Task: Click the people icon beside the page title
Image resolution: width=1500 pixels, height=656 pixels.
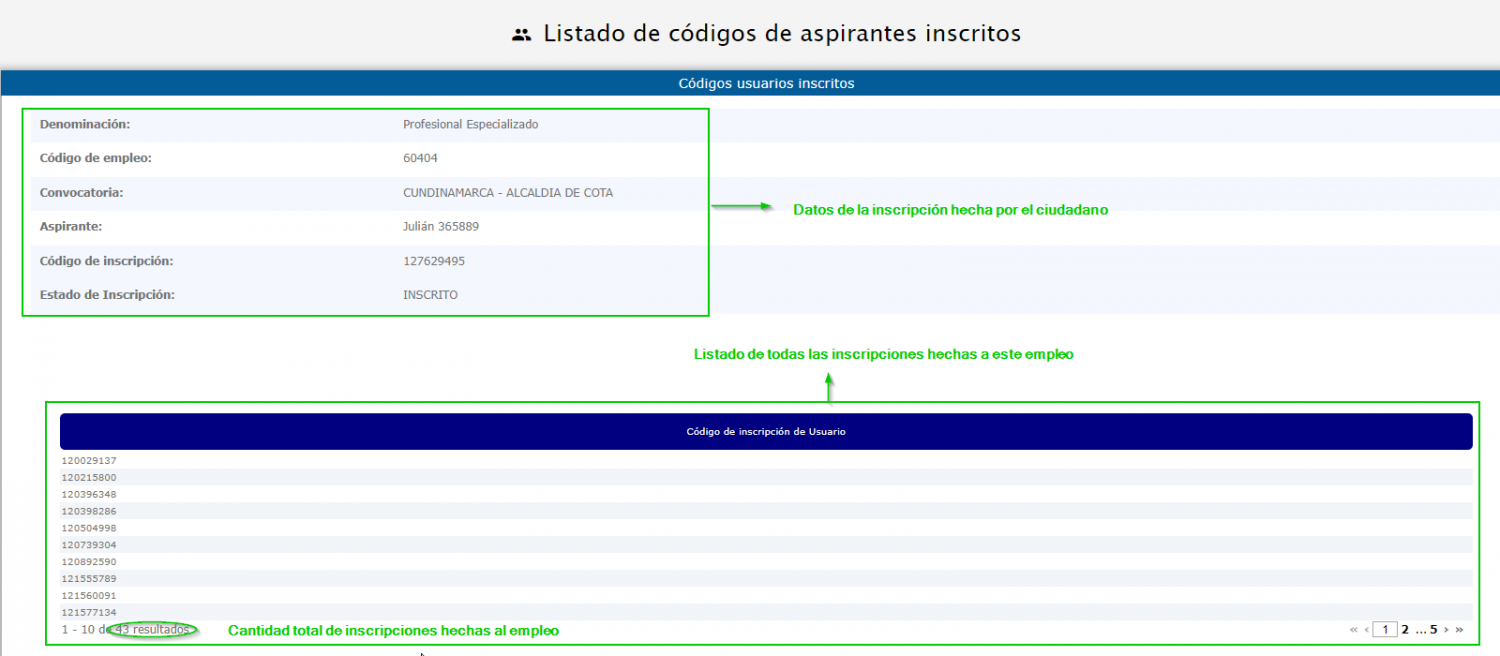Action: coord(520,34)
